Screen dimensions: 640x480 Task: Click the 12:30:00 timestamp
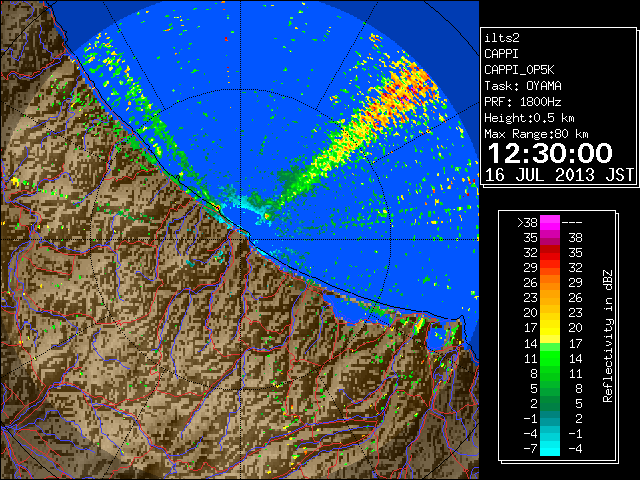point(550,153)
